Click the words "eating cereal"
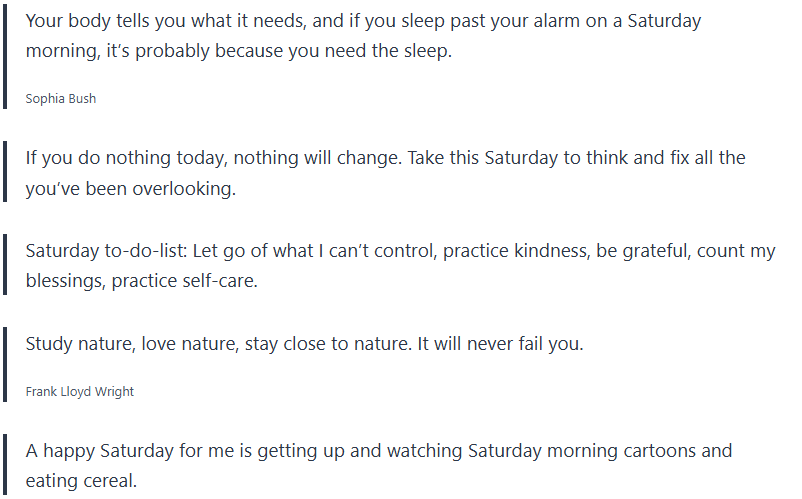 coord(81,481)
